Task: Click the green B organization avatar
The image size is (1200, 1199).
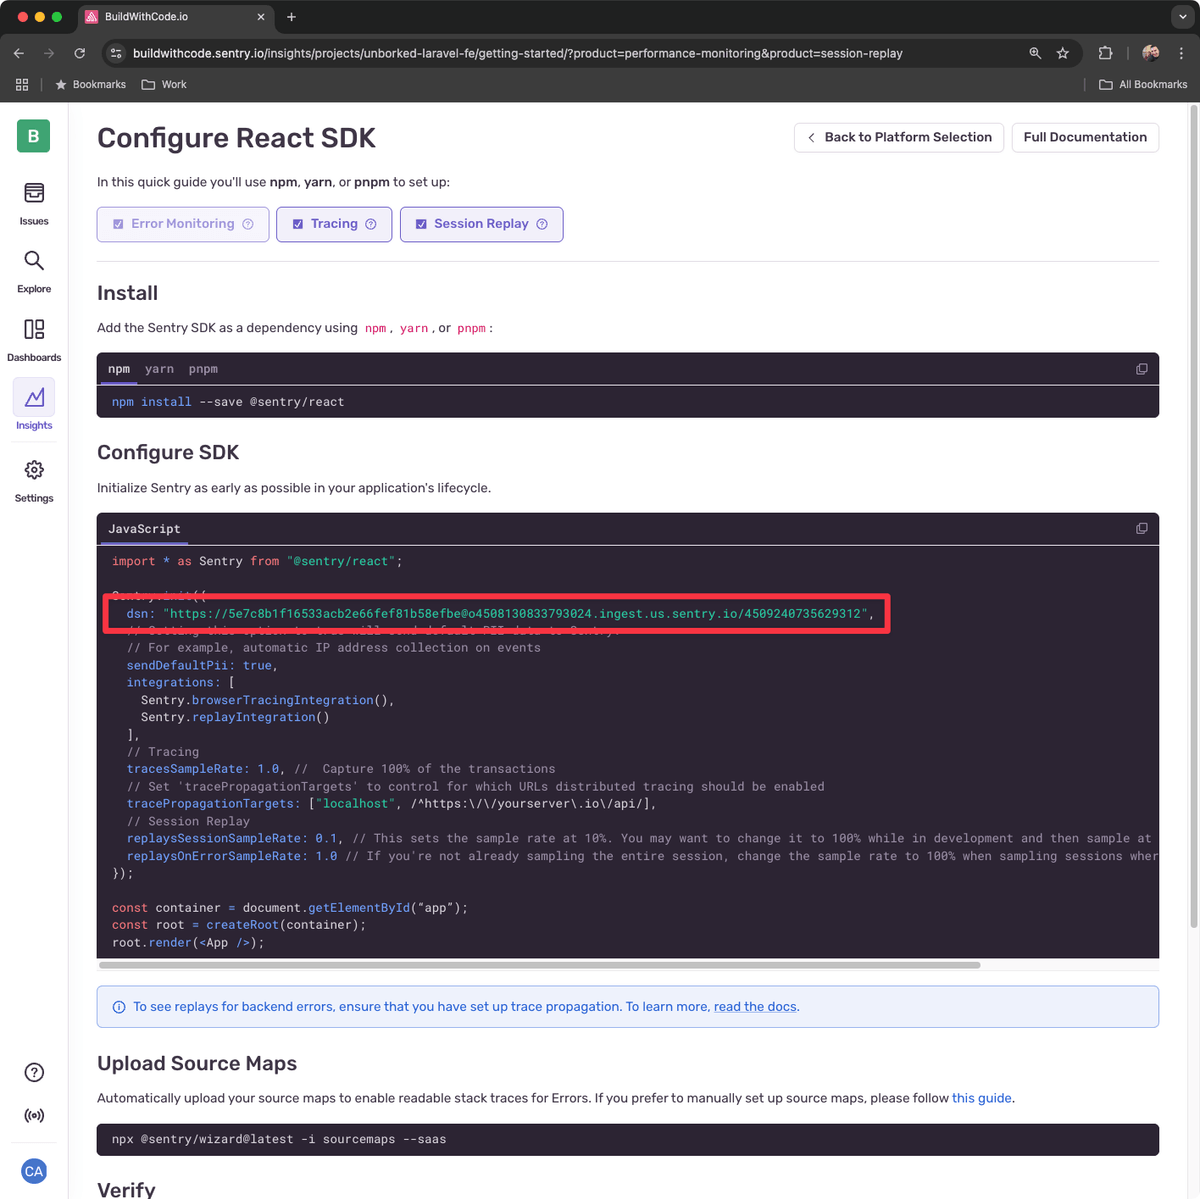Action: pyautogui.click(x=34, y=136)
